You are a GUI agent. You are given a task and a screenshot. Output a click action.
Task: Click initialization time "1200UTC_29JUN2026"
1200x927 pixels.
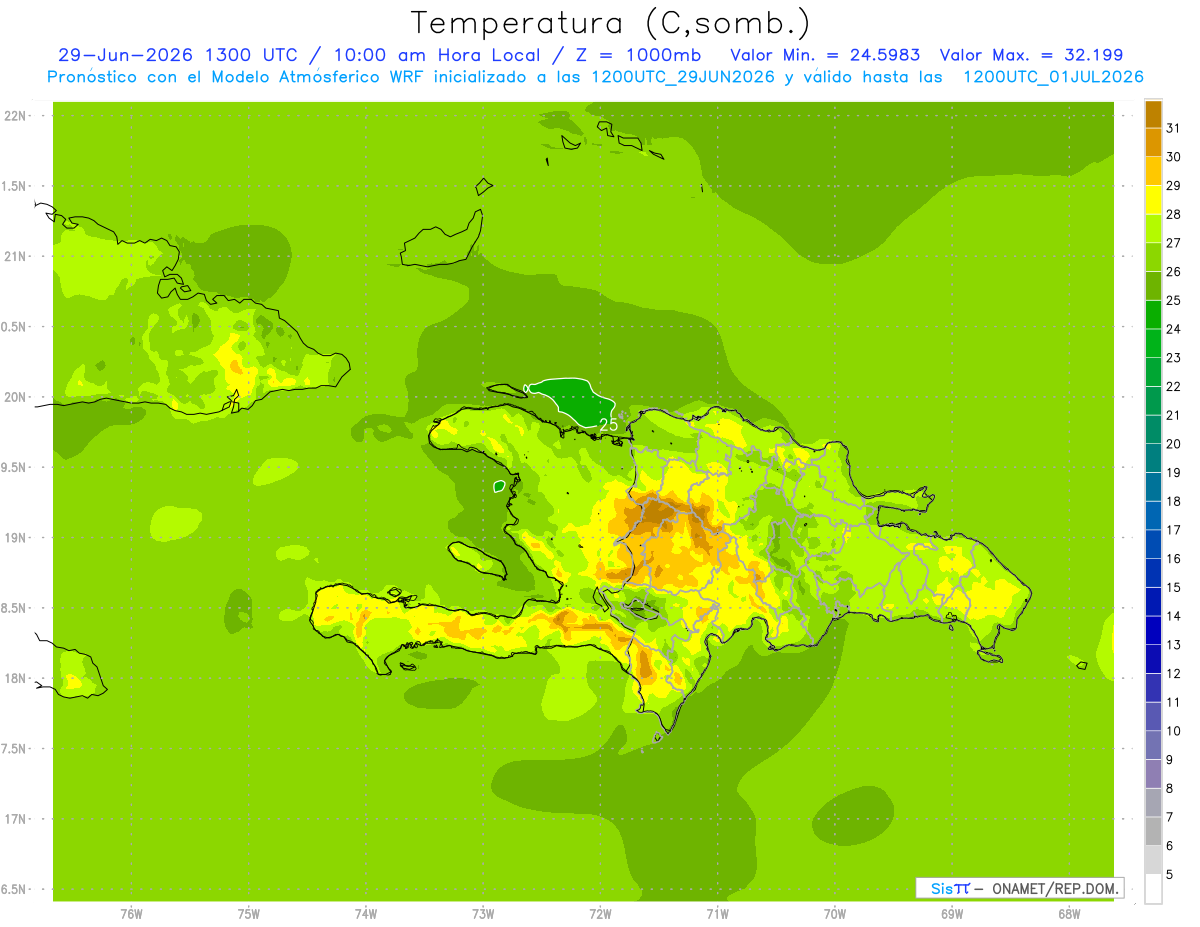click(682, 77)
